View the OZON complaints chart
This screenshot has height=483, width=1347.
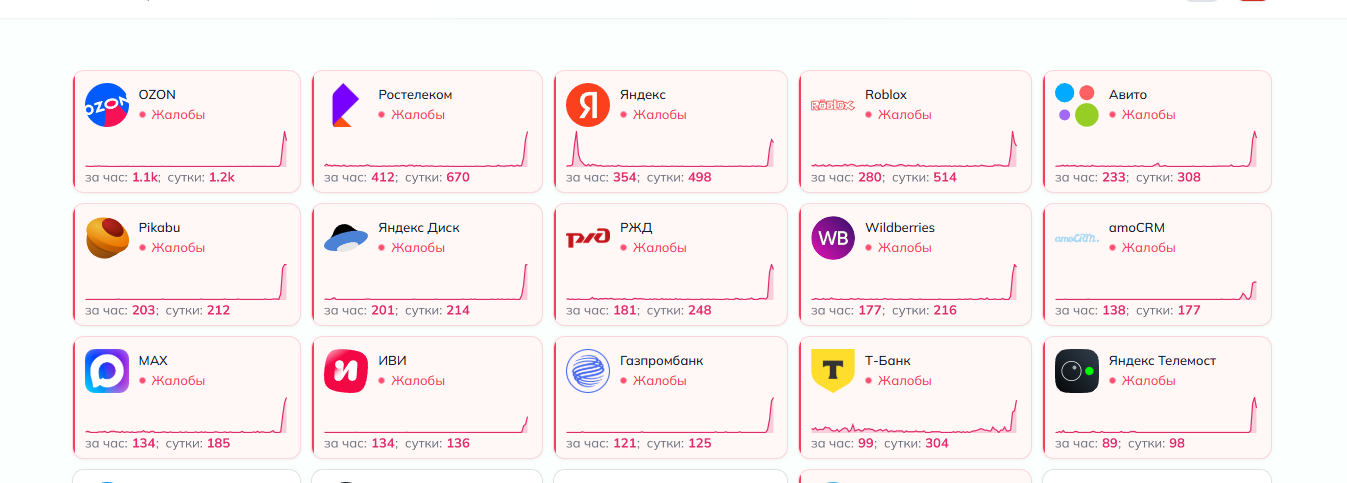point(186,149)
